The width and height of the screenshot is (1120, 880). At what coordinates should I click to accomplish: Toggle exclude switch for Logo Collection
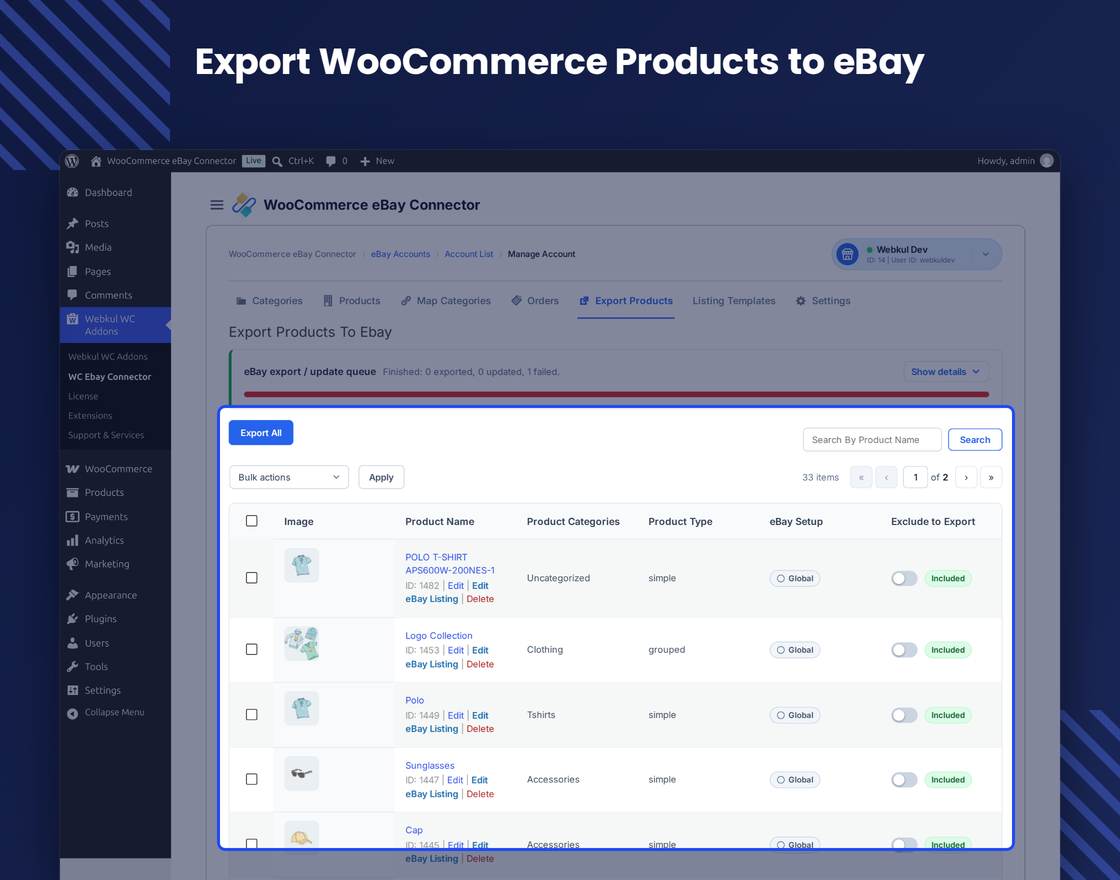tap(904, 650)
